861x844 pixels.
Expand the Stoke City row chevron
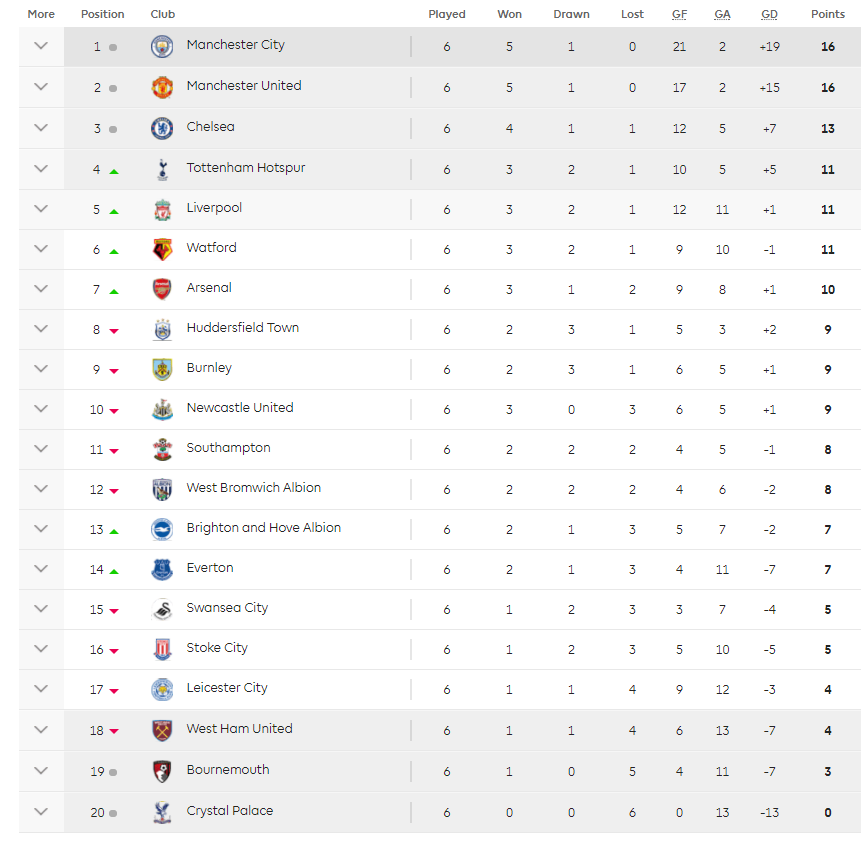click(x=41, y=648)
